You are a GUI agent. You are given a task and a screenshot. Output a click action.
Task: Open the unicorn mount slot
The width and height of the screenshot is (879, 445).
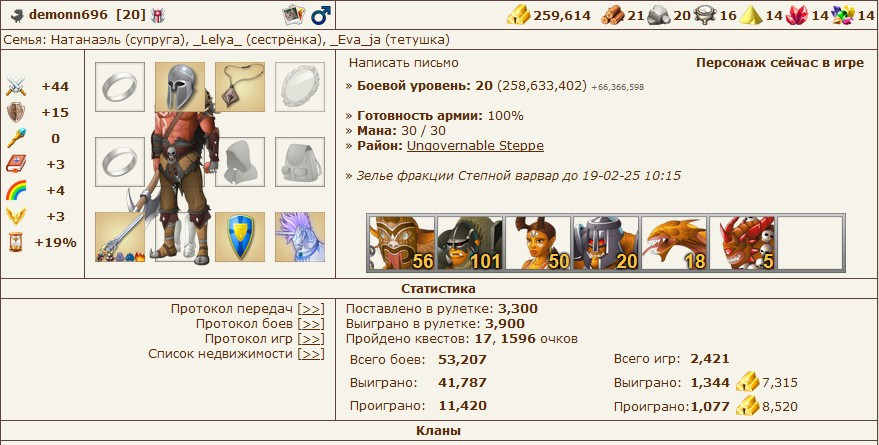[300, 237]
